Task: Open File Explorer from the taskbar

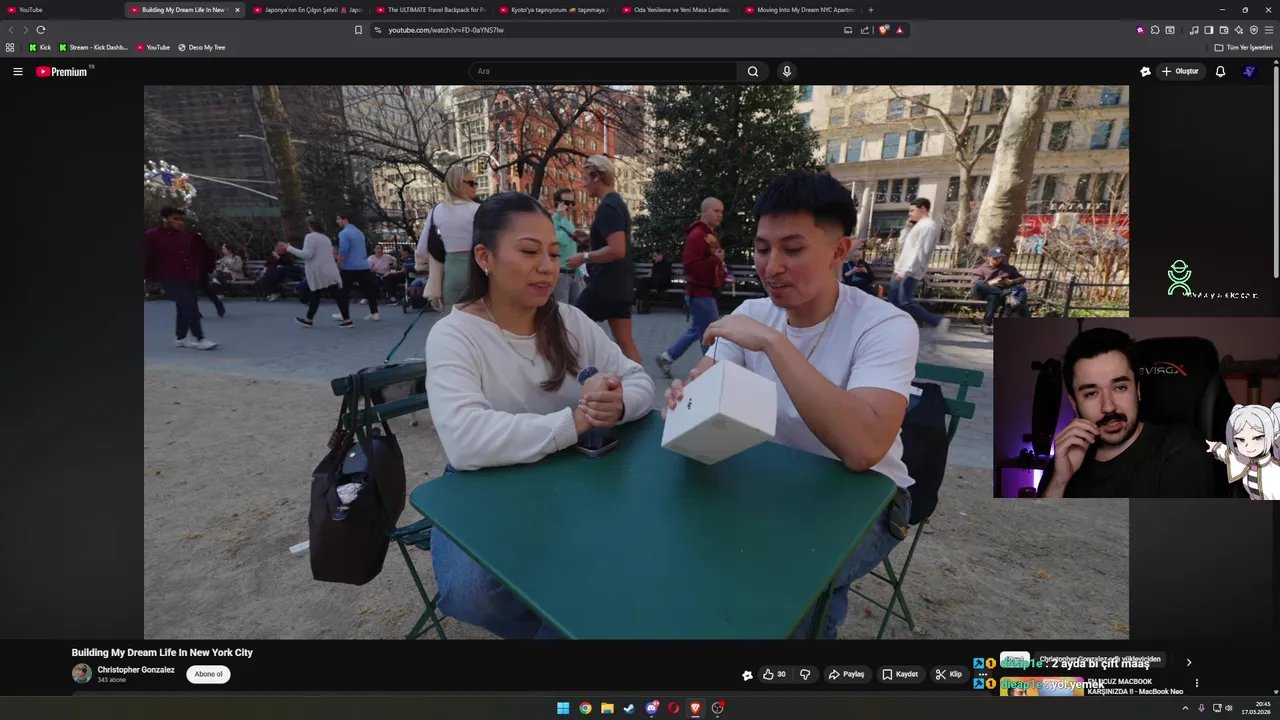Action: (607, 708)
